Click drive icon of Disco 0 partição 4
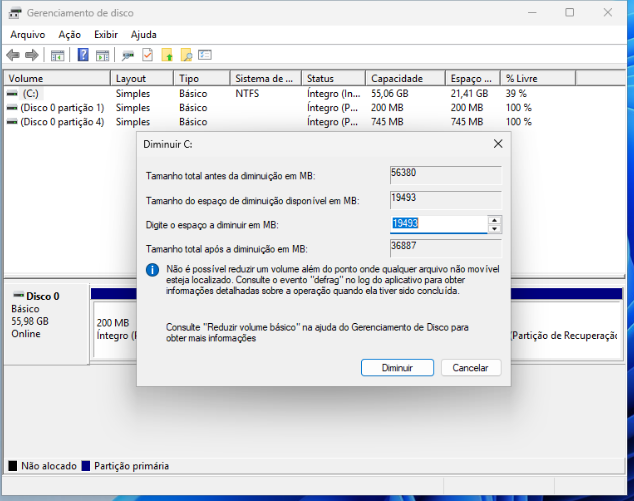The image size is (634, 501). (x=12, y=122)
